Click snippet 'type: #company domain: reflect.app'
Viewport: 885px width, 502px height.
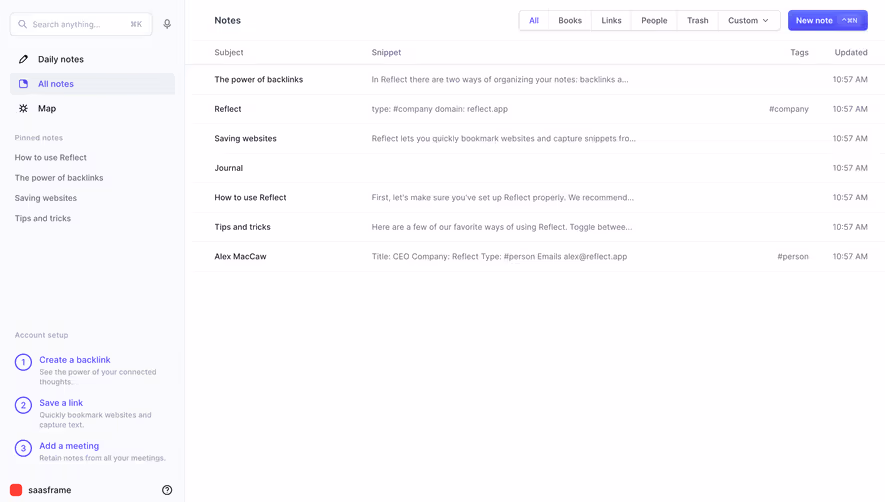440,109
